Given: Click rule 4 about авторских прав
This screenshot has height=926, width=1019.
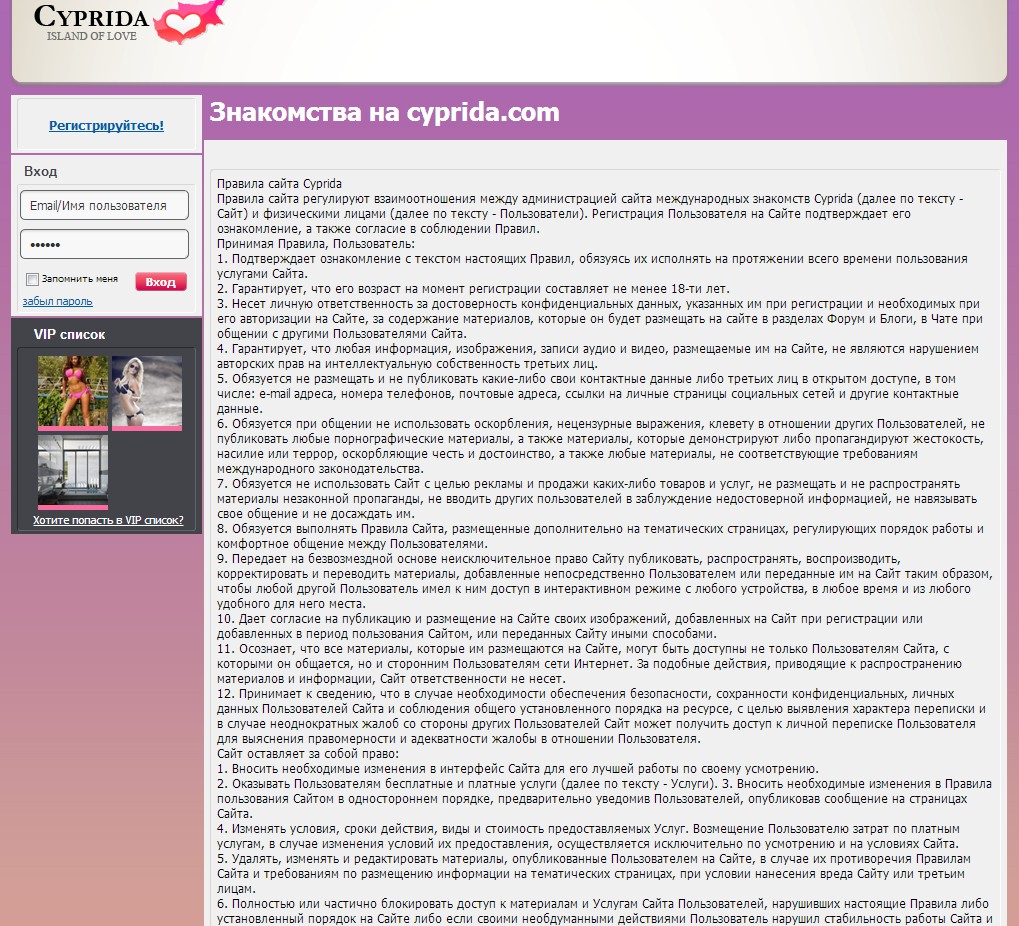Looking at the screenshot, I should click(597, 356).
